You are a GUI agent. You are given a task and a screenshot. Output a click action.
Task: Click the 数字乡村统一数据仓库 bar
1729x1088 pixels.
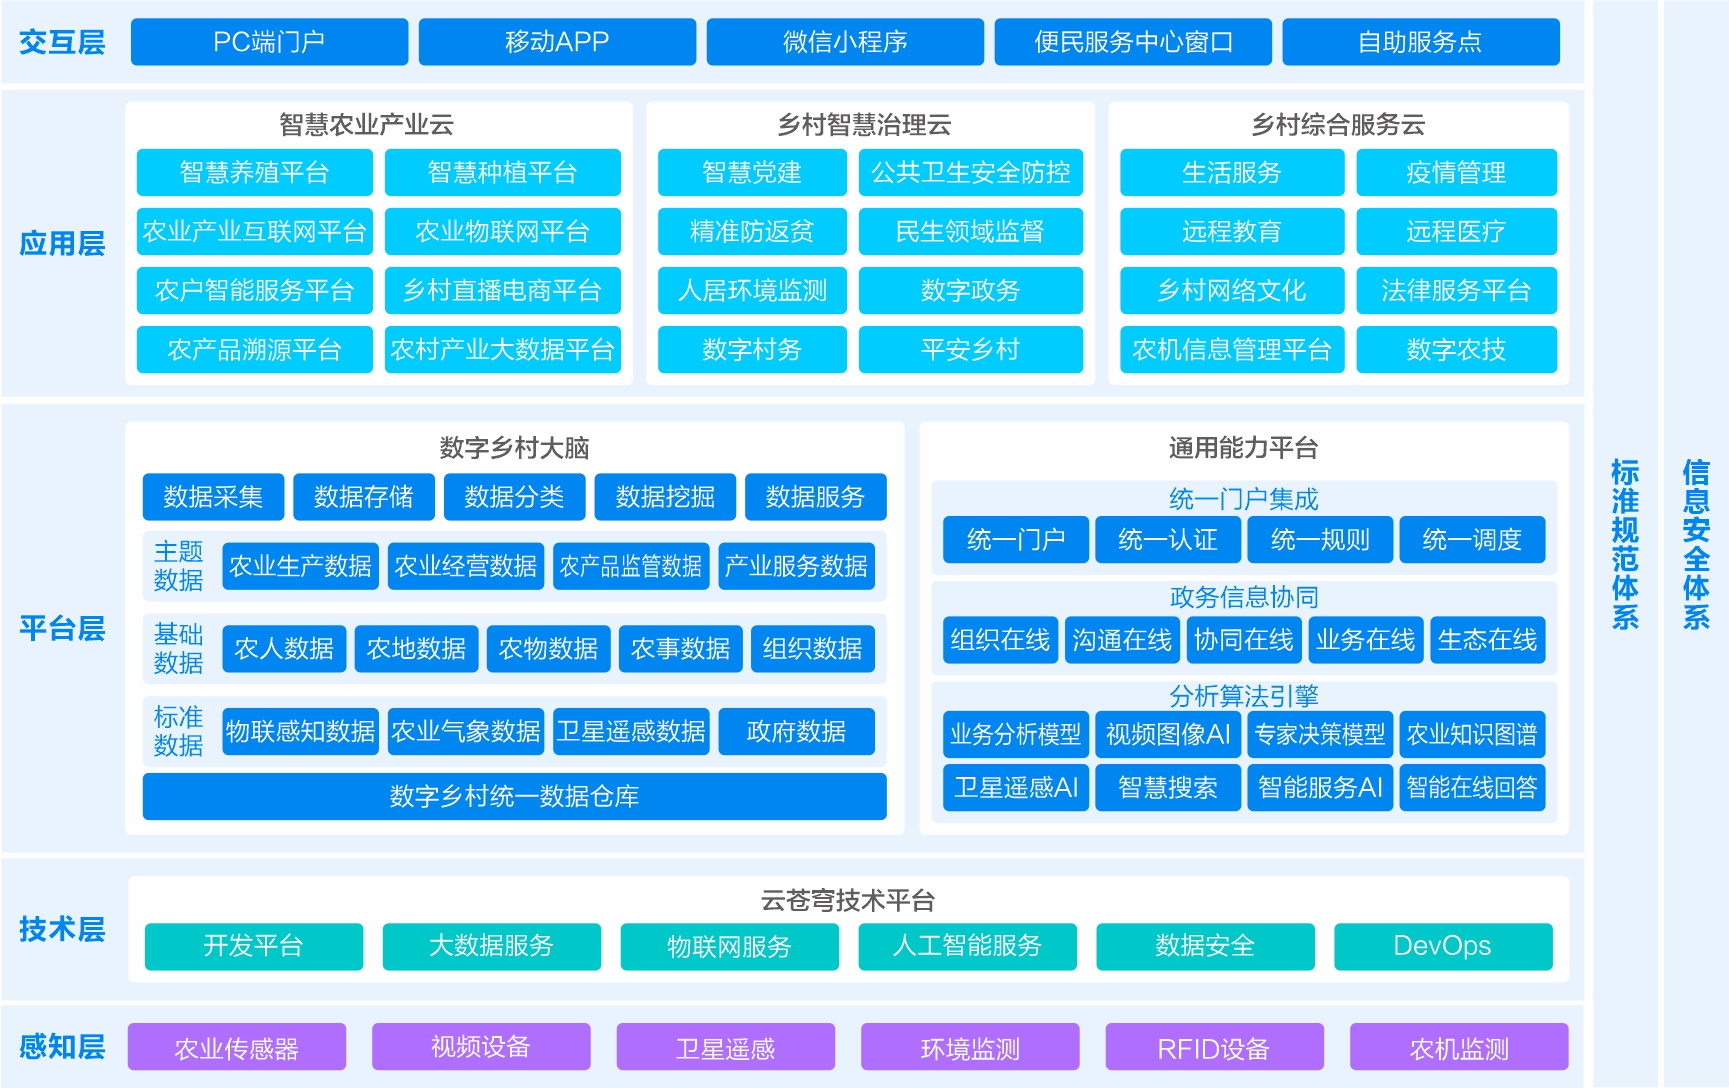point(514,797)
